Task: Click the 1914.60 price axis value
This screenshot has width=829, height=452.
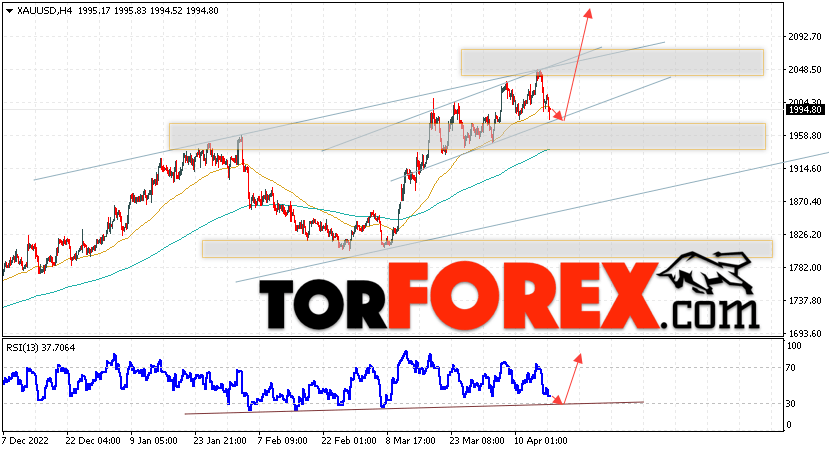Action: [805, 169]
